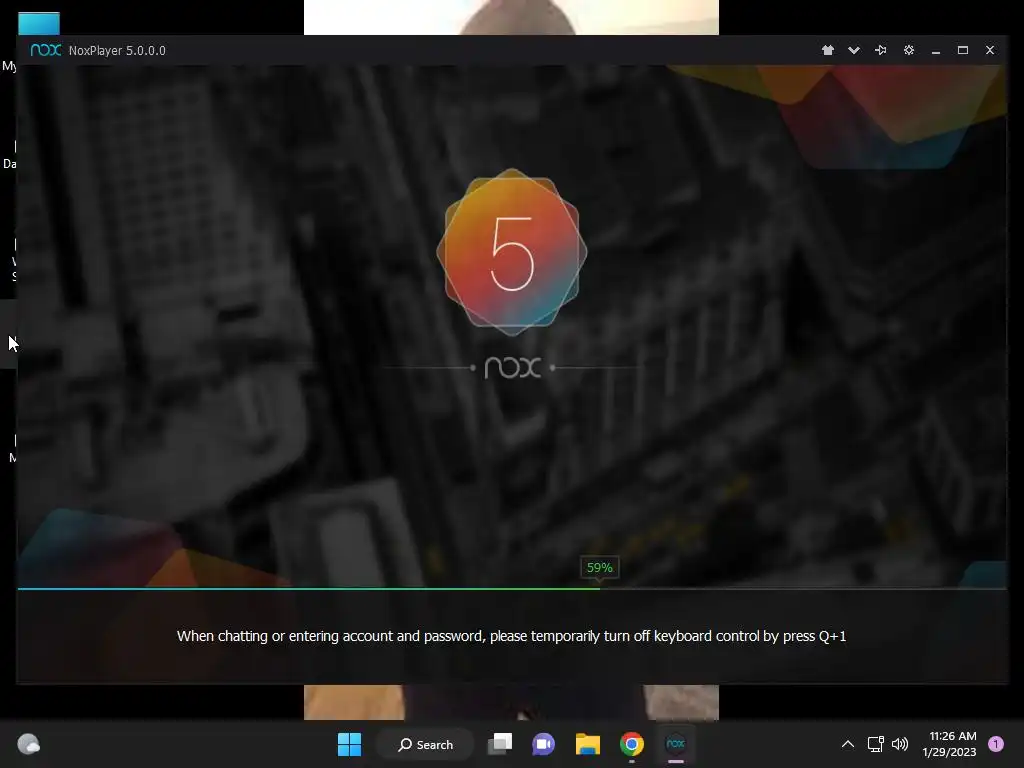Open the notification count badge
The image size is (1024, 768).
click(996, 744)
